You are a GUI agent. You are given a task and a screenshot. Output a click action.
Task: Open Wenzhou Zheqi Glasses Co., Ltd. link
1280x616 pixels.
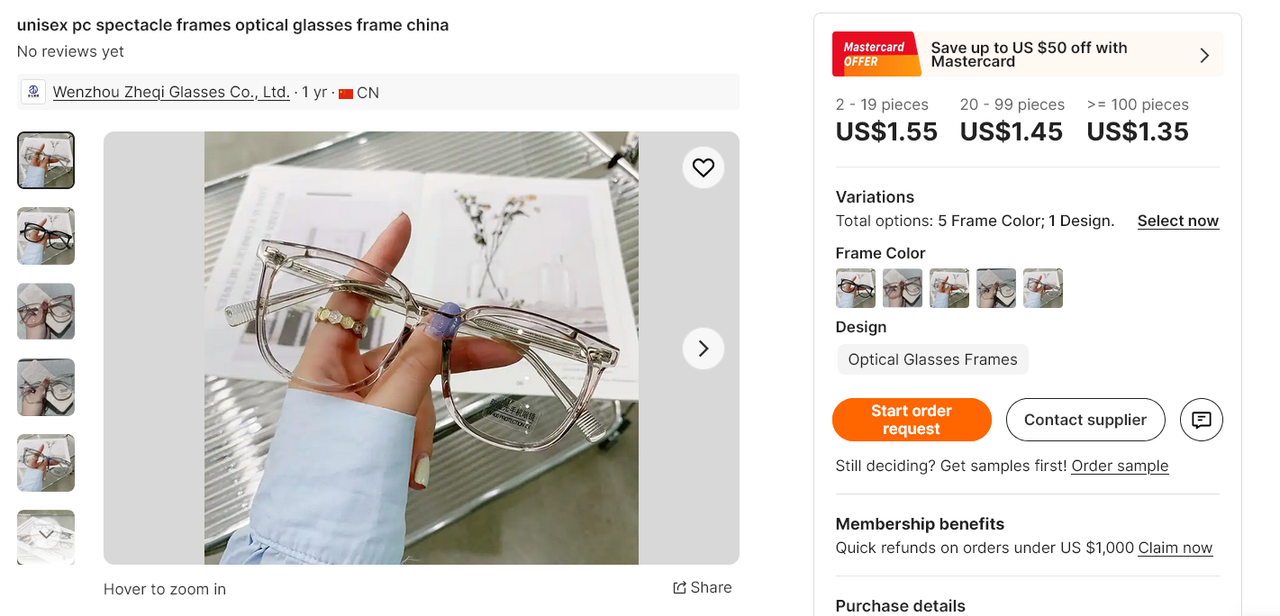[x=171, y=92]
